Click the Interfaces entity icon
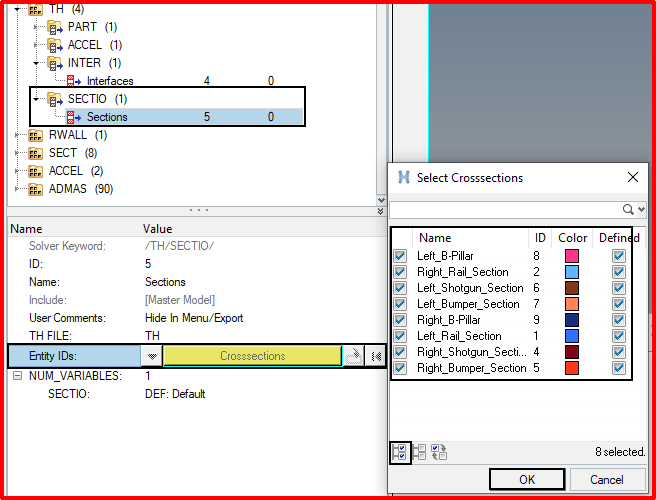 pos(74,81)
